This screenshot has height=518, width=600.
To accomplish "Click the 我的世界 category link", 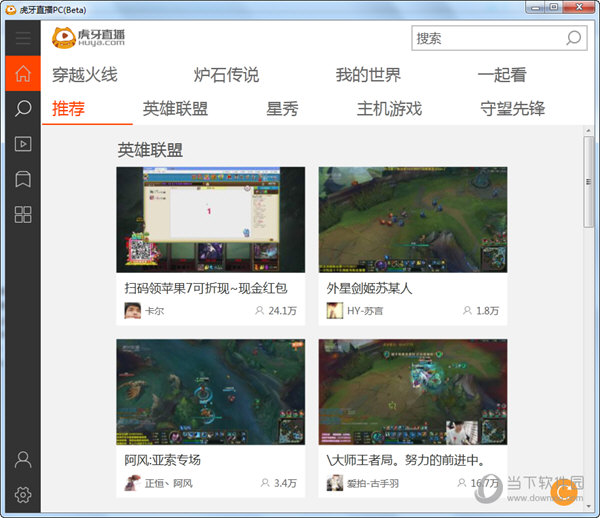I will click(x=368, y=75).
